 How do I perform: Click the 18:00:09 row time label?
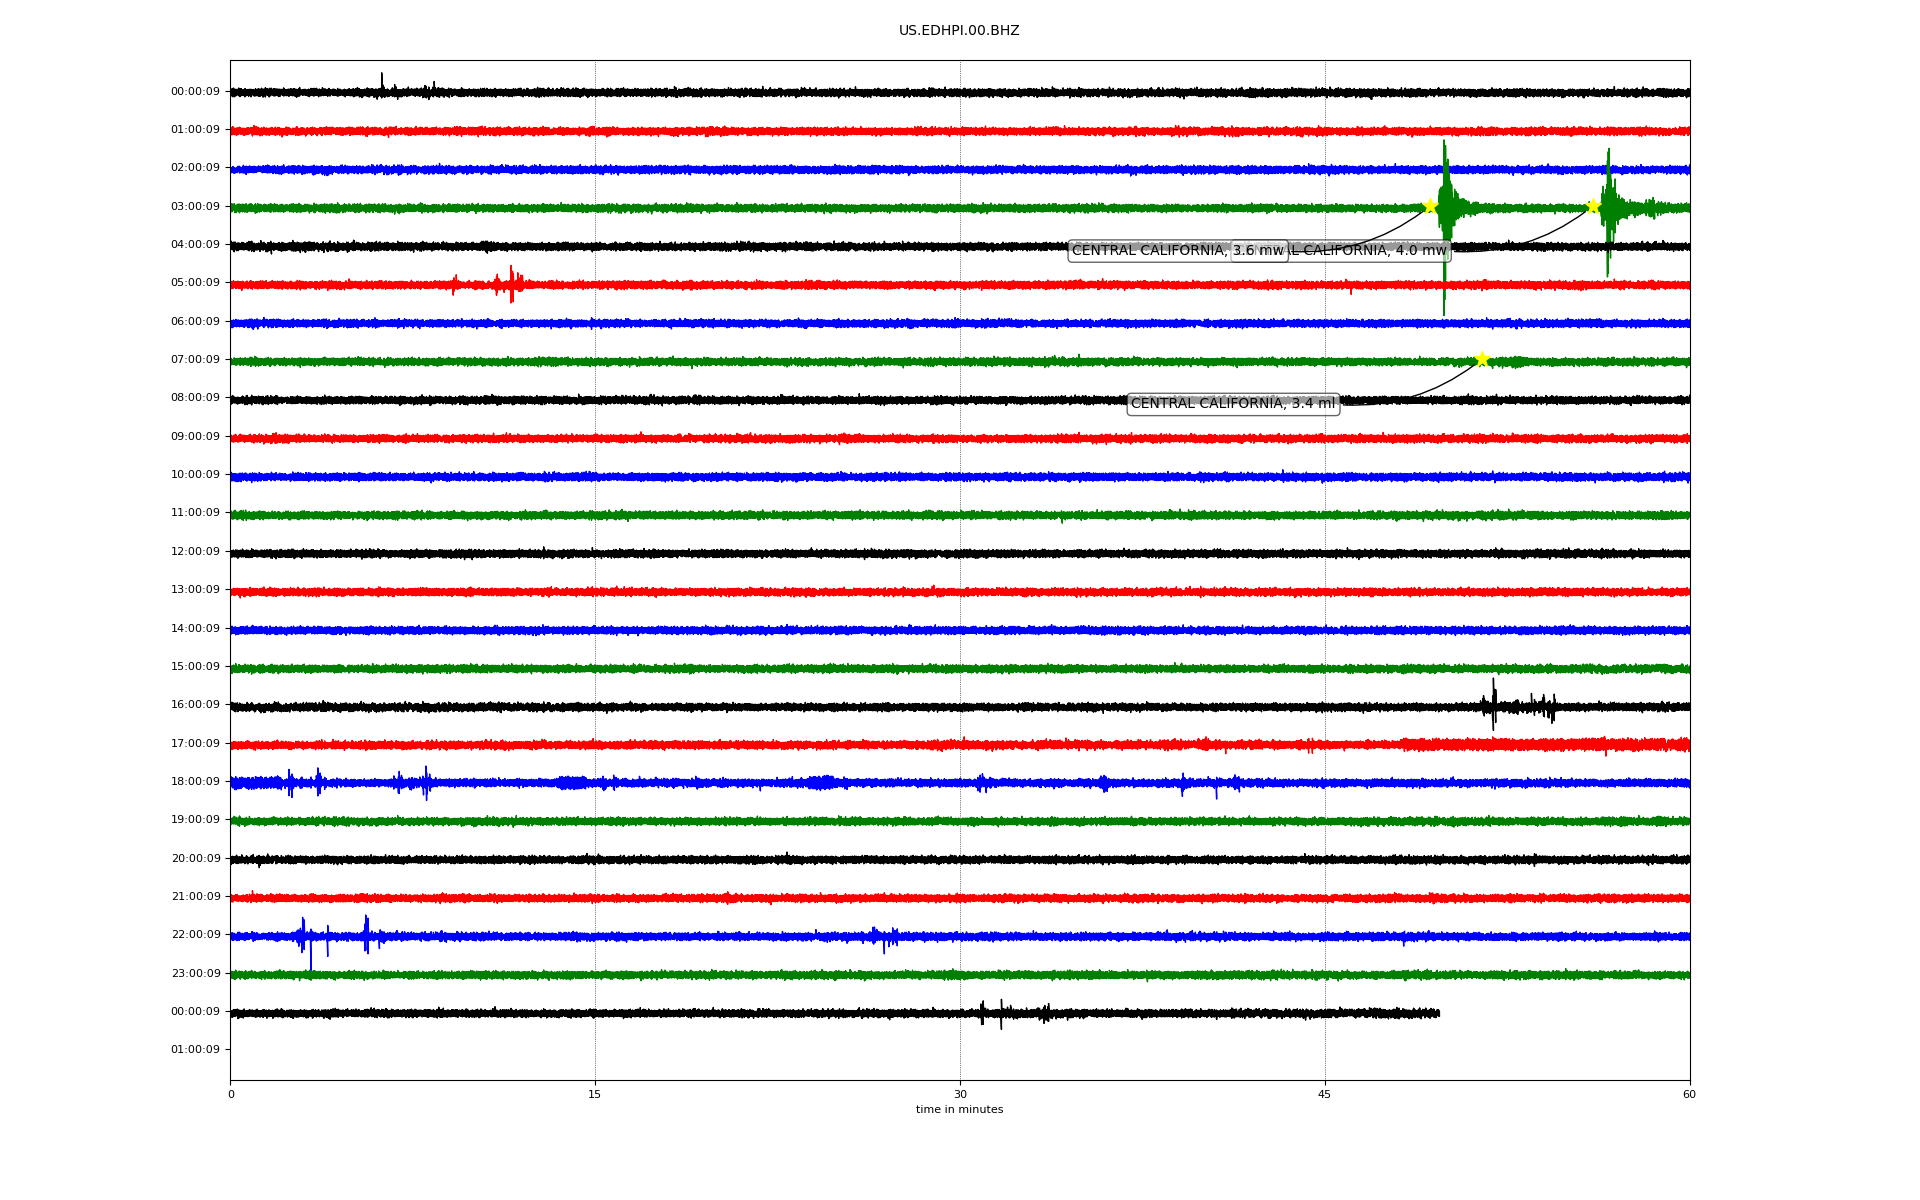[x=195, y=782]
